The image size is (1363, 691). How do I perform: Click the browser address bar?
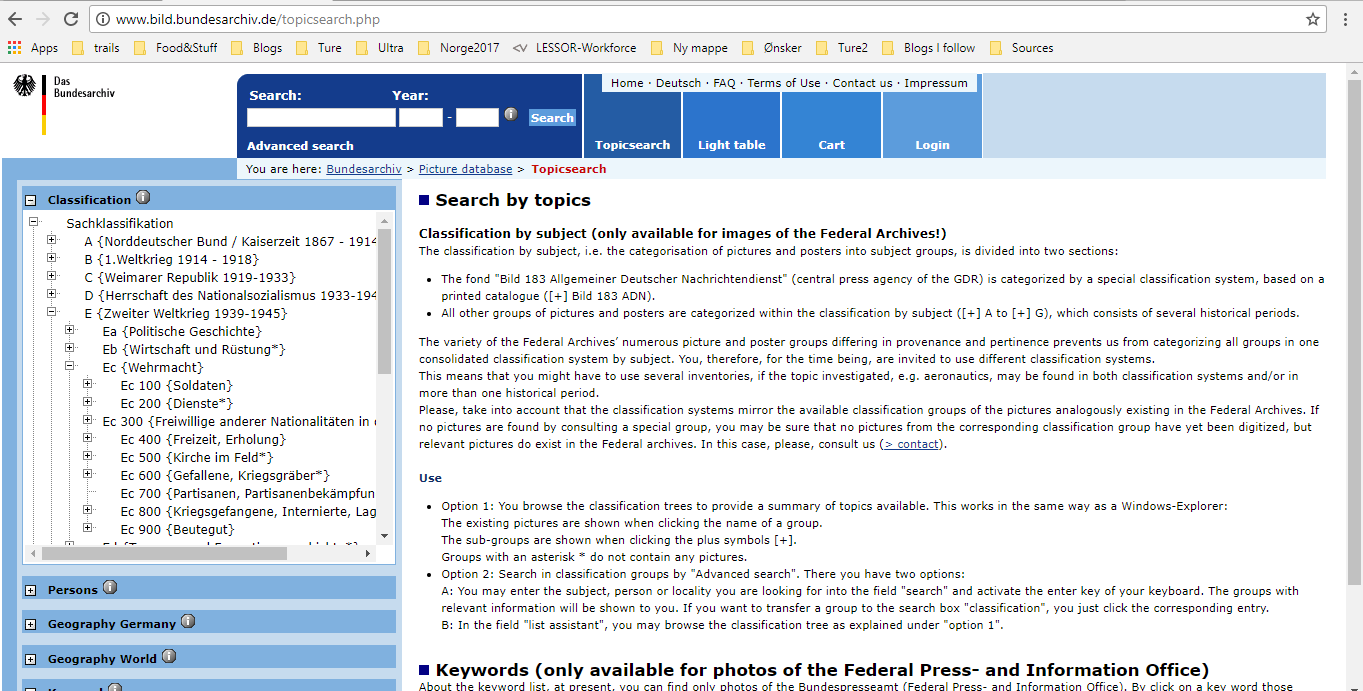click(x=700, y=19)
